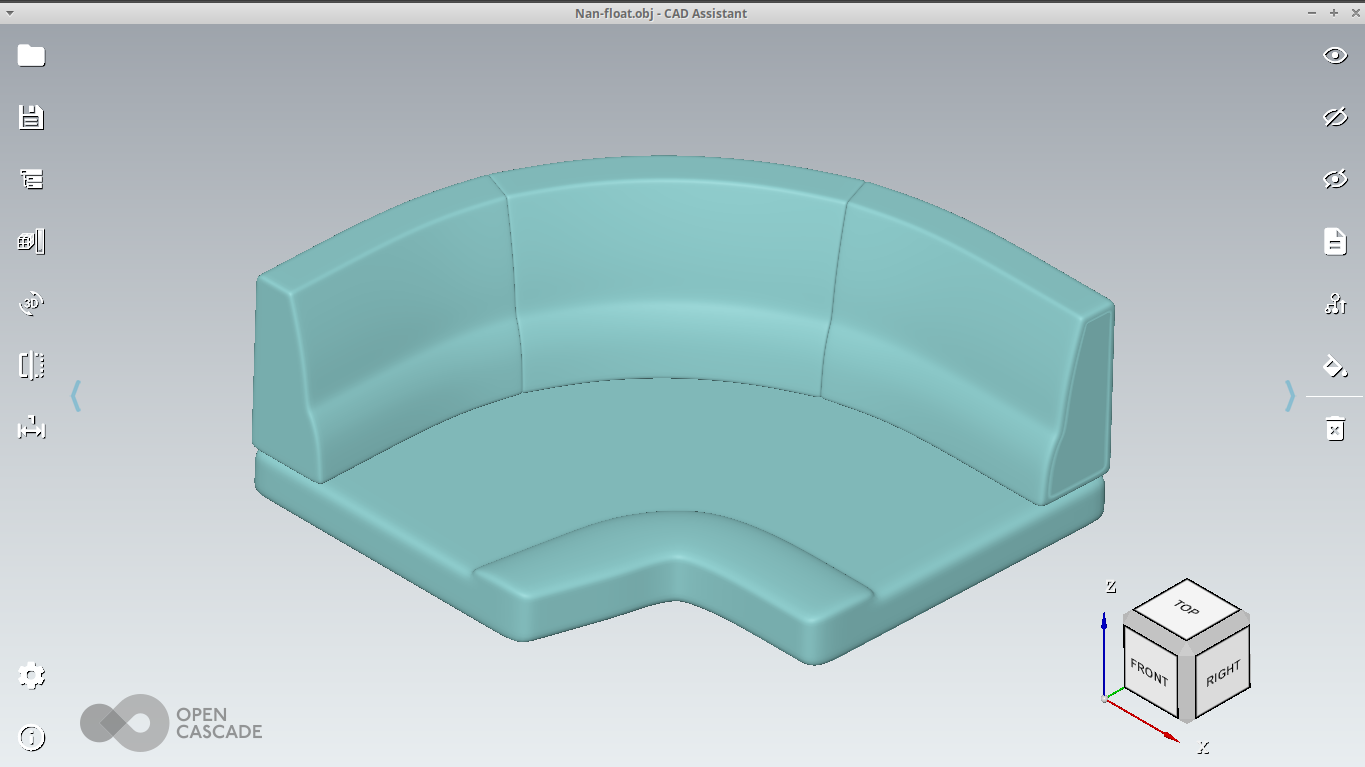Image resolution: width=1365 pixels, height=767 pixels.
Task: Open the animation/recording tool
Action: point(30,240)
